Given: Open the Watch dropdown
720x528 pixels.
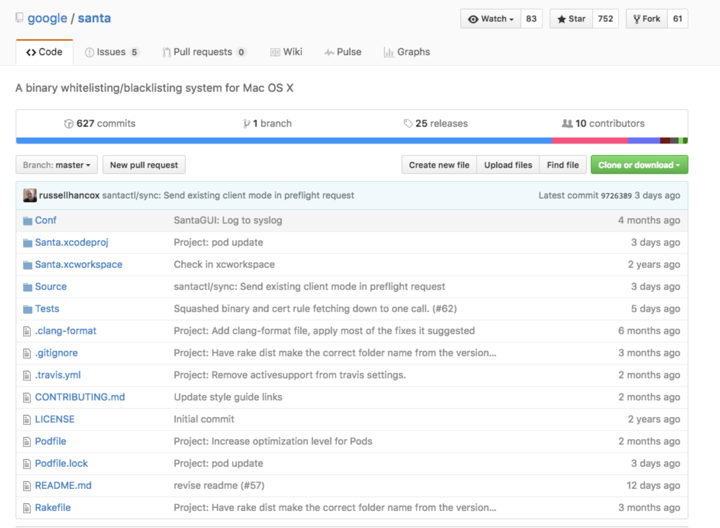Looking at the screenshot, I should pos(490,19).
